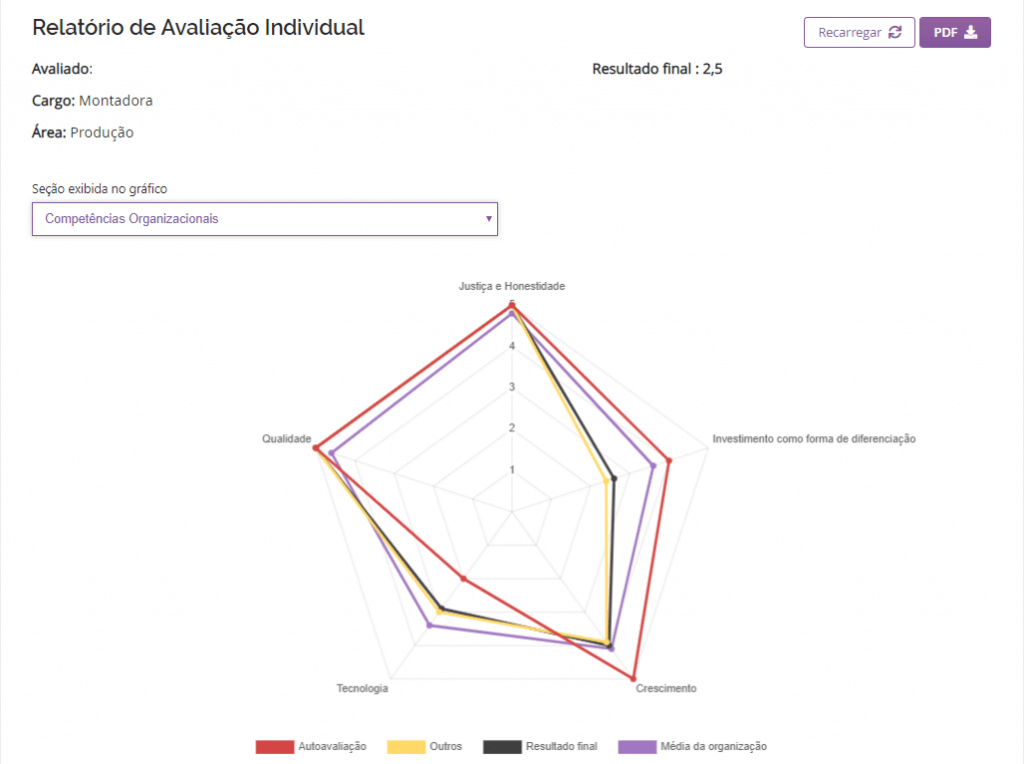Open the Competências Organizacionais section dropdown
Screen dimensions: 1024x764
(264, 218)
